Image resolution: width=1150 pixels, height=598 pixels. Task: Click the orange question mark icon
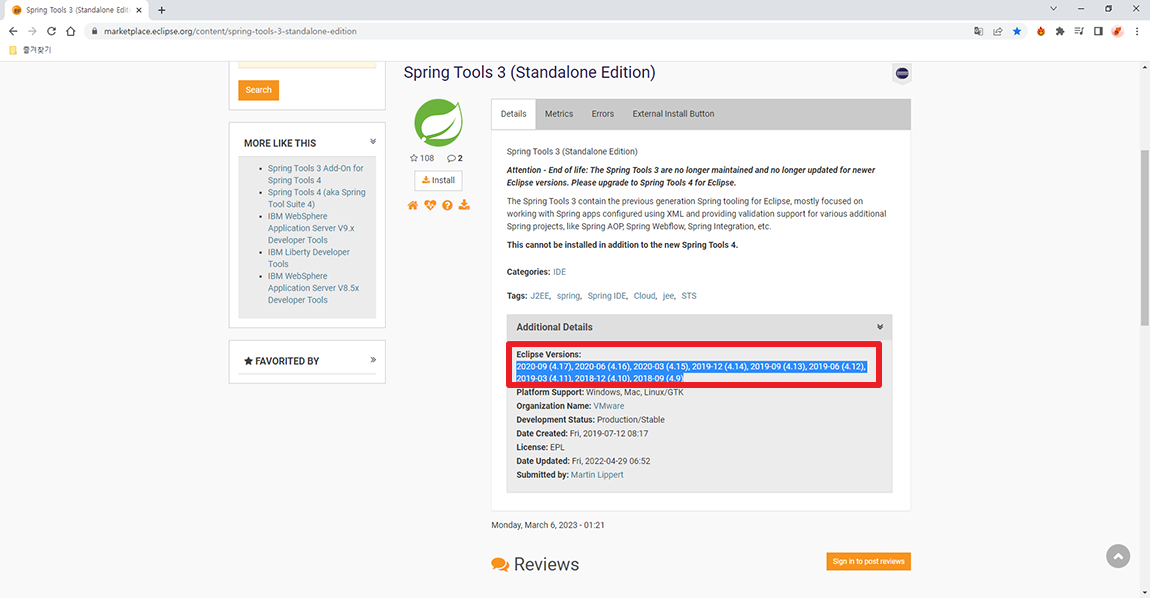click(x=447, y=205)
